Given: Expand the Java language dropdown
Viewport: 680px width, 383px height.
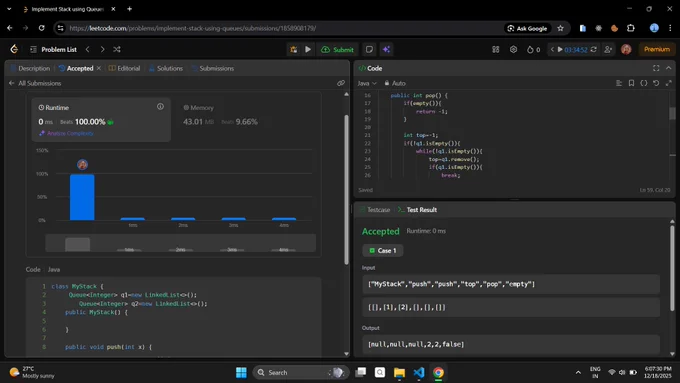Looking at the screenshot, I should 367,83.
